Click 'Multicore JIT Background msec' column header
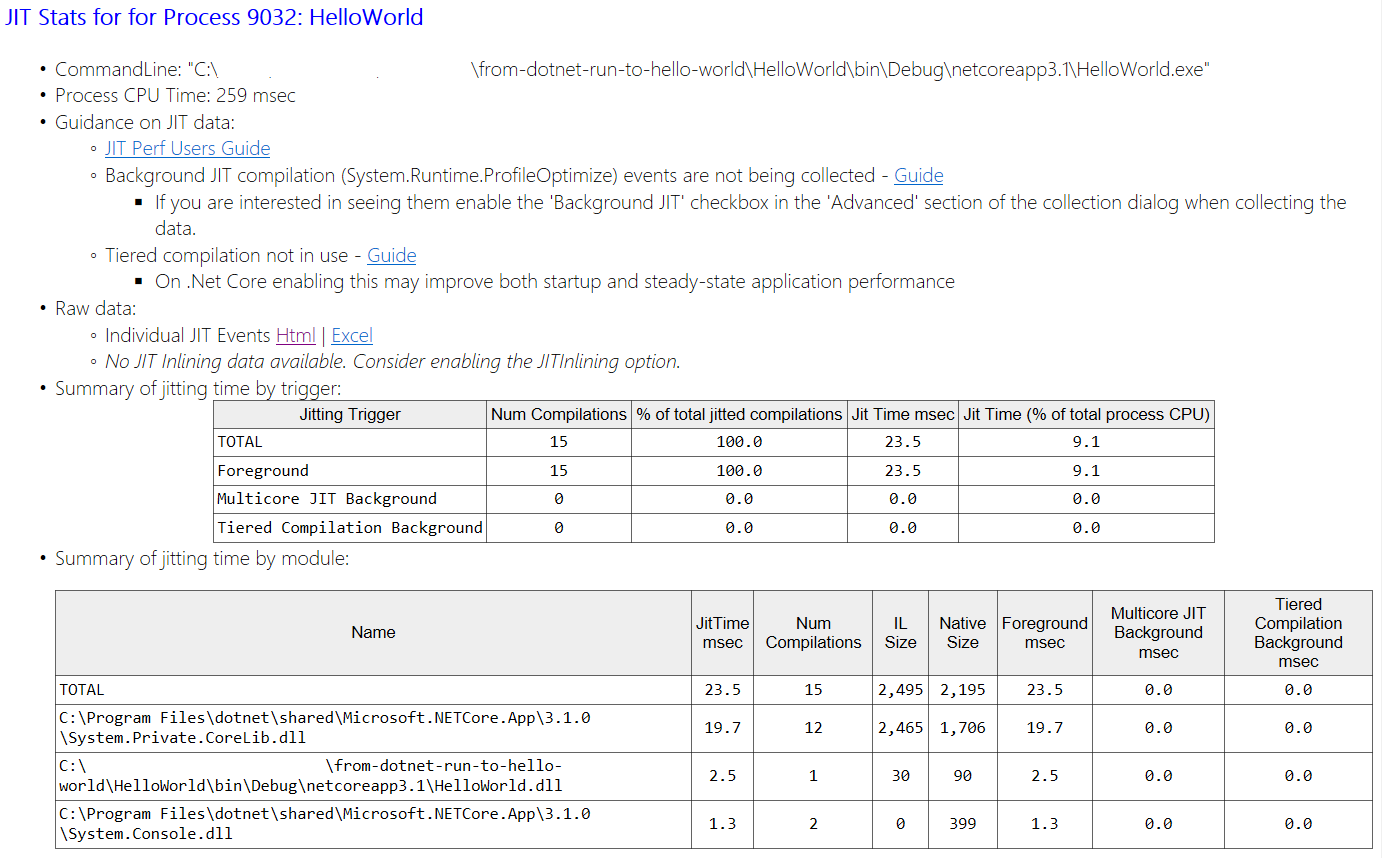This screenshot has width=1382, height=858. click(1158, 632)
